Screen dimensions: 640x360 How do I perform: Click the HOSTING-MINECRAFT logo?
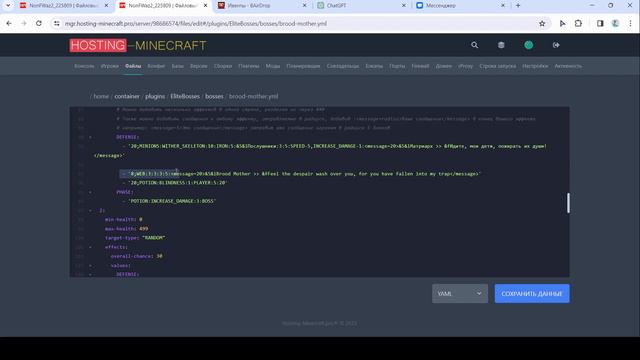pos(138,45)
